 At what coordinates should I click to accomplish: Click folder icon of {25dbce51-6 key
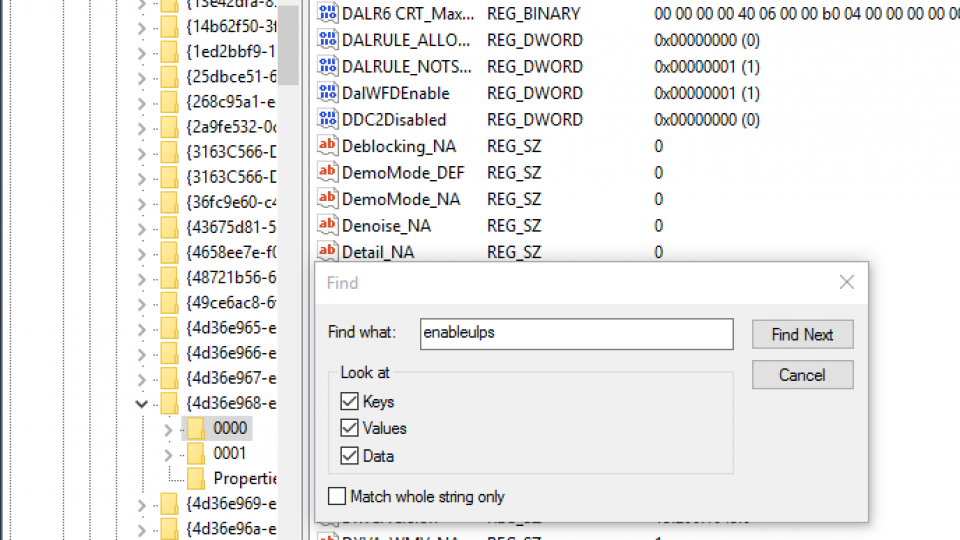(x=169, y=77)
